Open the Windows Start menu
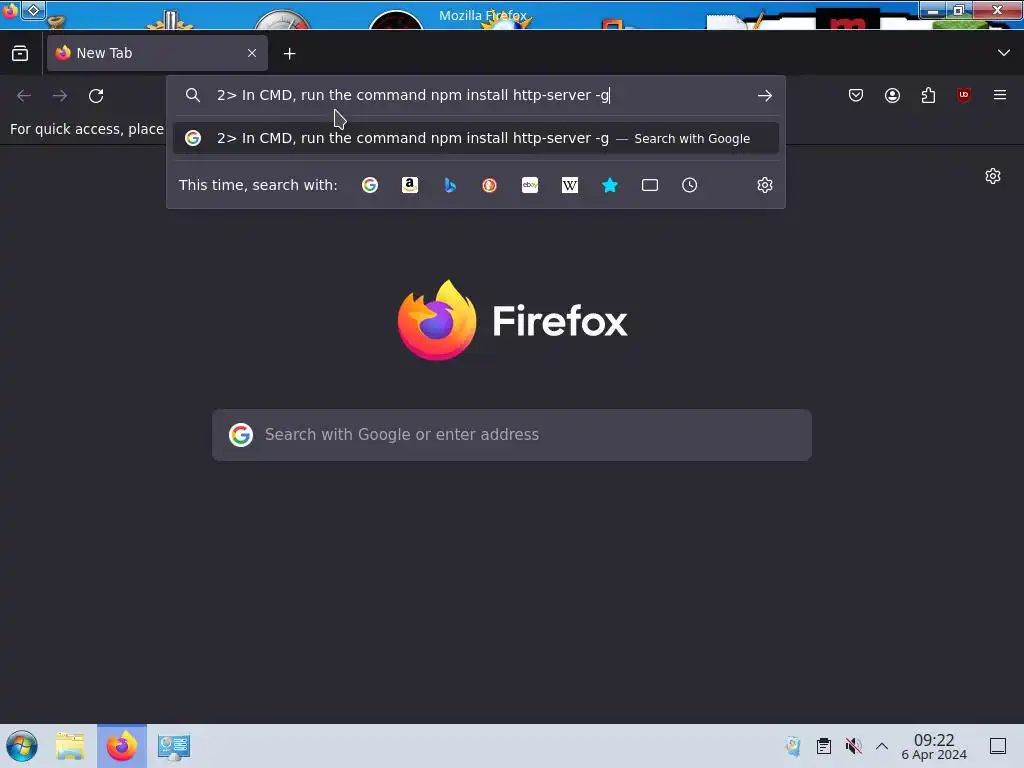This screenshot has width=1024, height=768. [x=22, y=746]
